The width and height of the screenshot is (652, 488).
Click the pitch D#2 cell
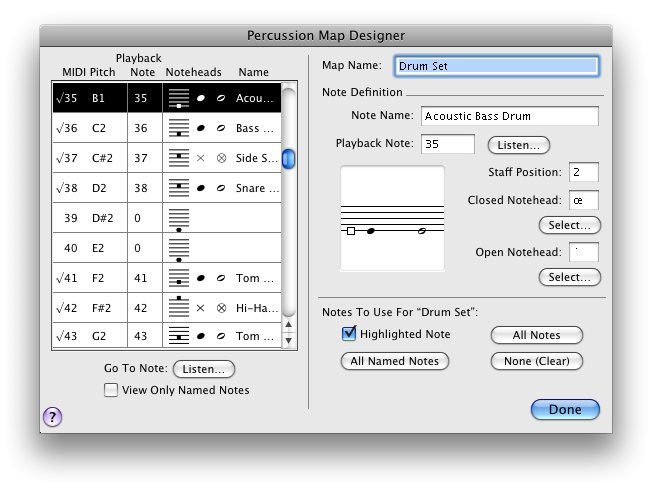pos(102,218)
